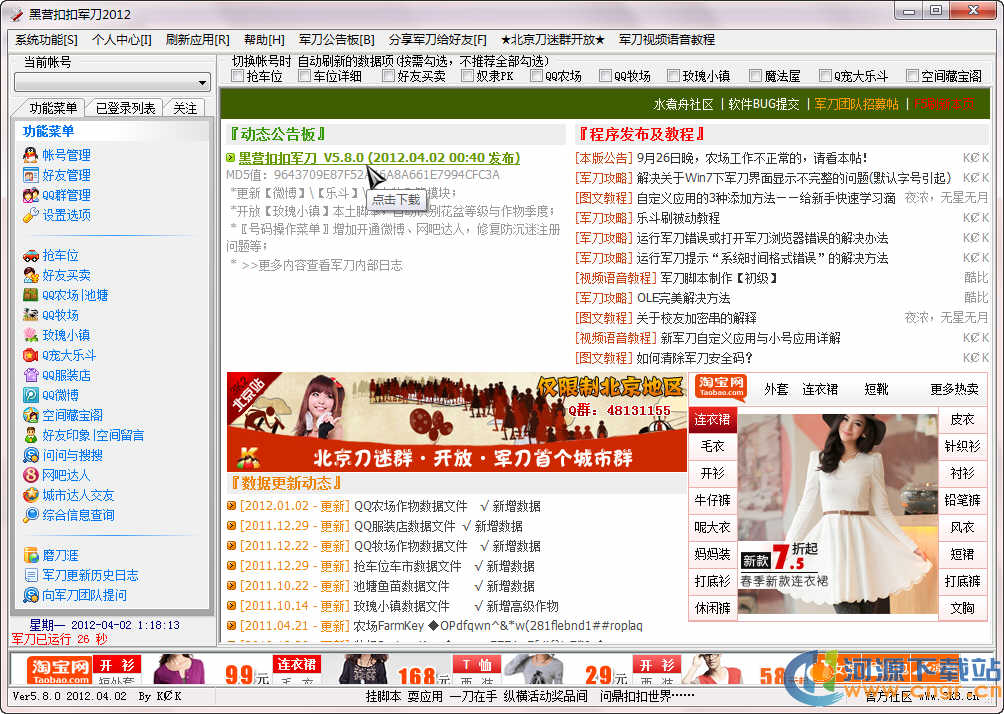Open the 当前帐号 account dropdown

(x=202, y=83)
